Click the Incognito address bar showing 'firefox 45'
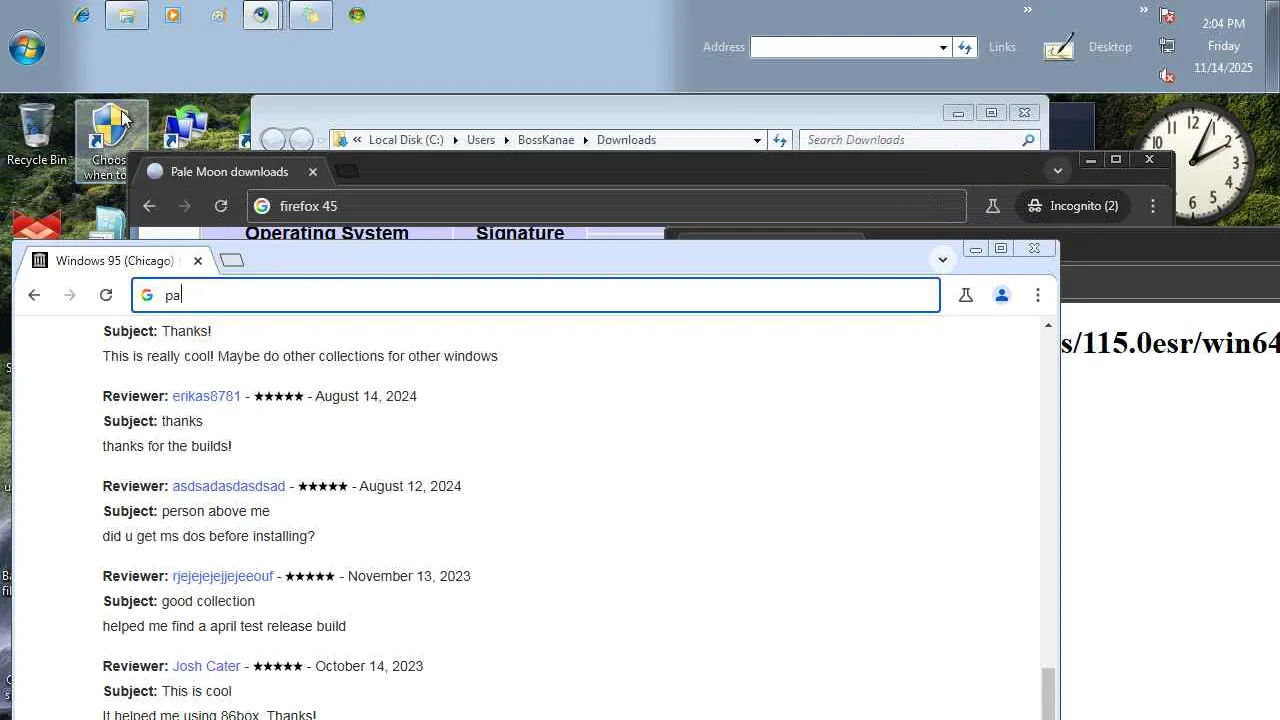 click(x=607, y=206)
